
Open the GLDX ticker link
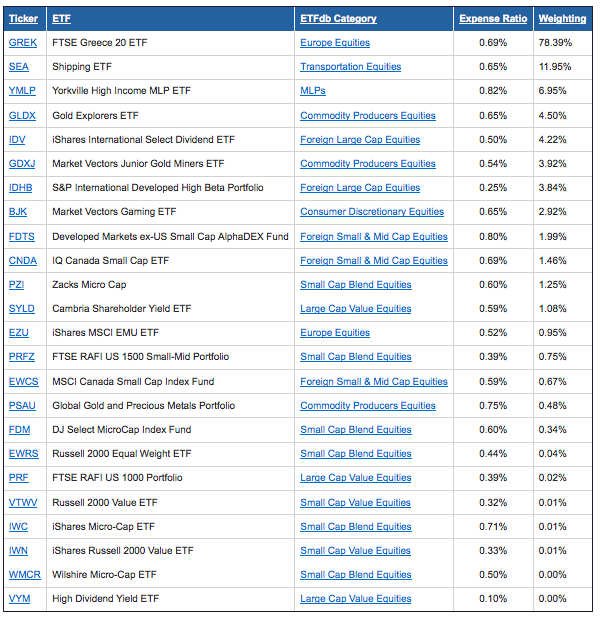click(22, 116)
